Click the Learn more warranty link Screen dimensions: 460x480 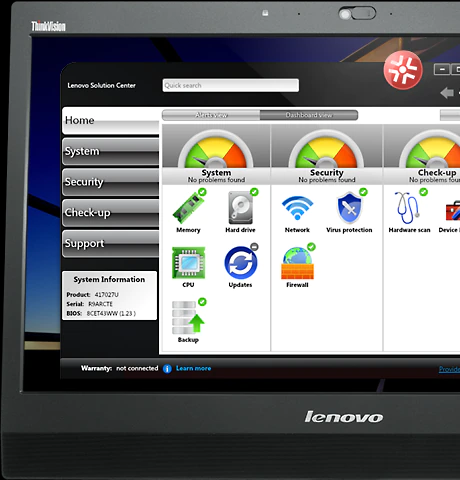pyautogui.click(x=193, y=368)
